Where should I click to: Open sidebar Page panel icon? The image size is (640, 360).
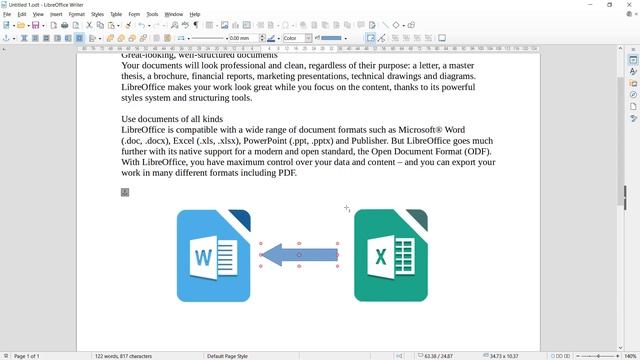point(633,107)
